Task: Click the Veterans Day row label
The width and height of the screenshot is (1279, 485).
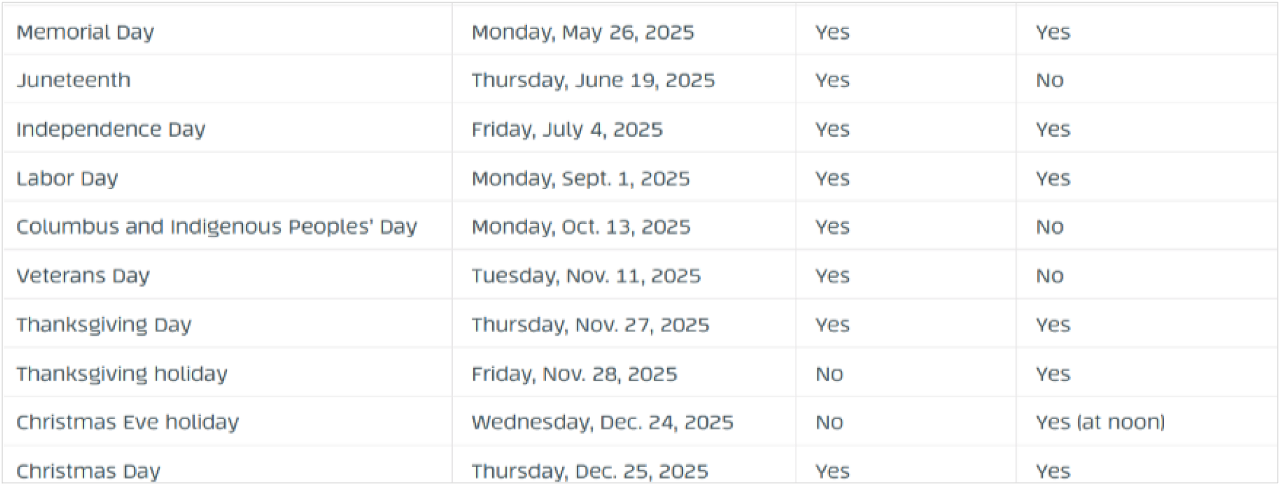Action: [83, 276]
